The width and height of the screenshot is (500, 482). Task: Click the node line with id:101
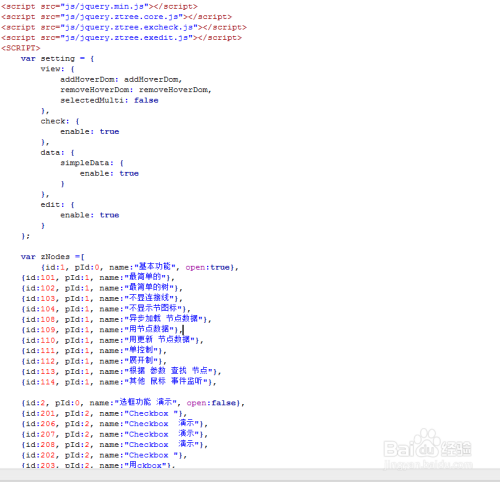(98, 277)
